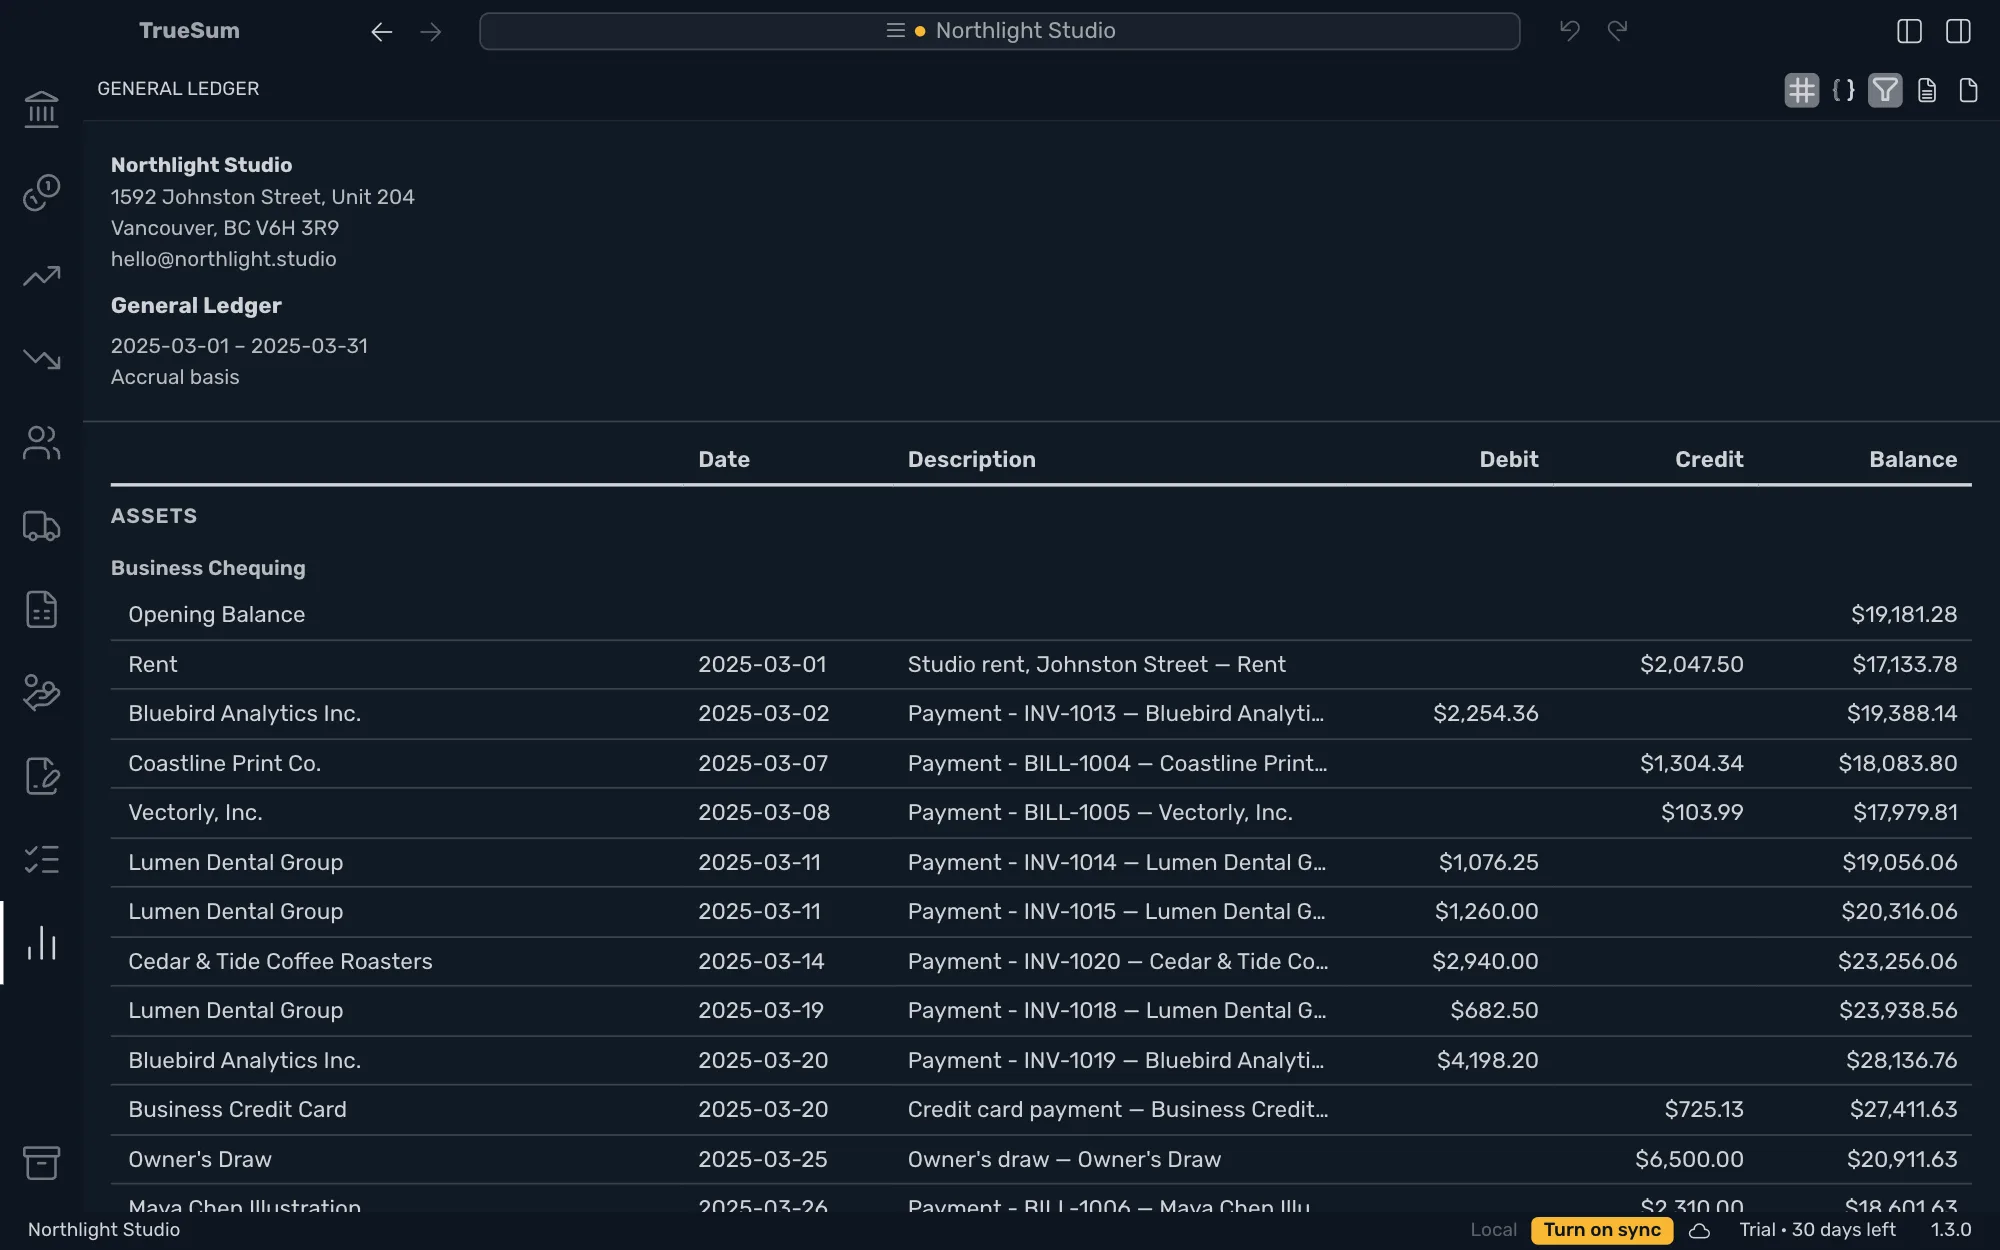
Task: Click the Balance column header
Action: coord(1913,460)
